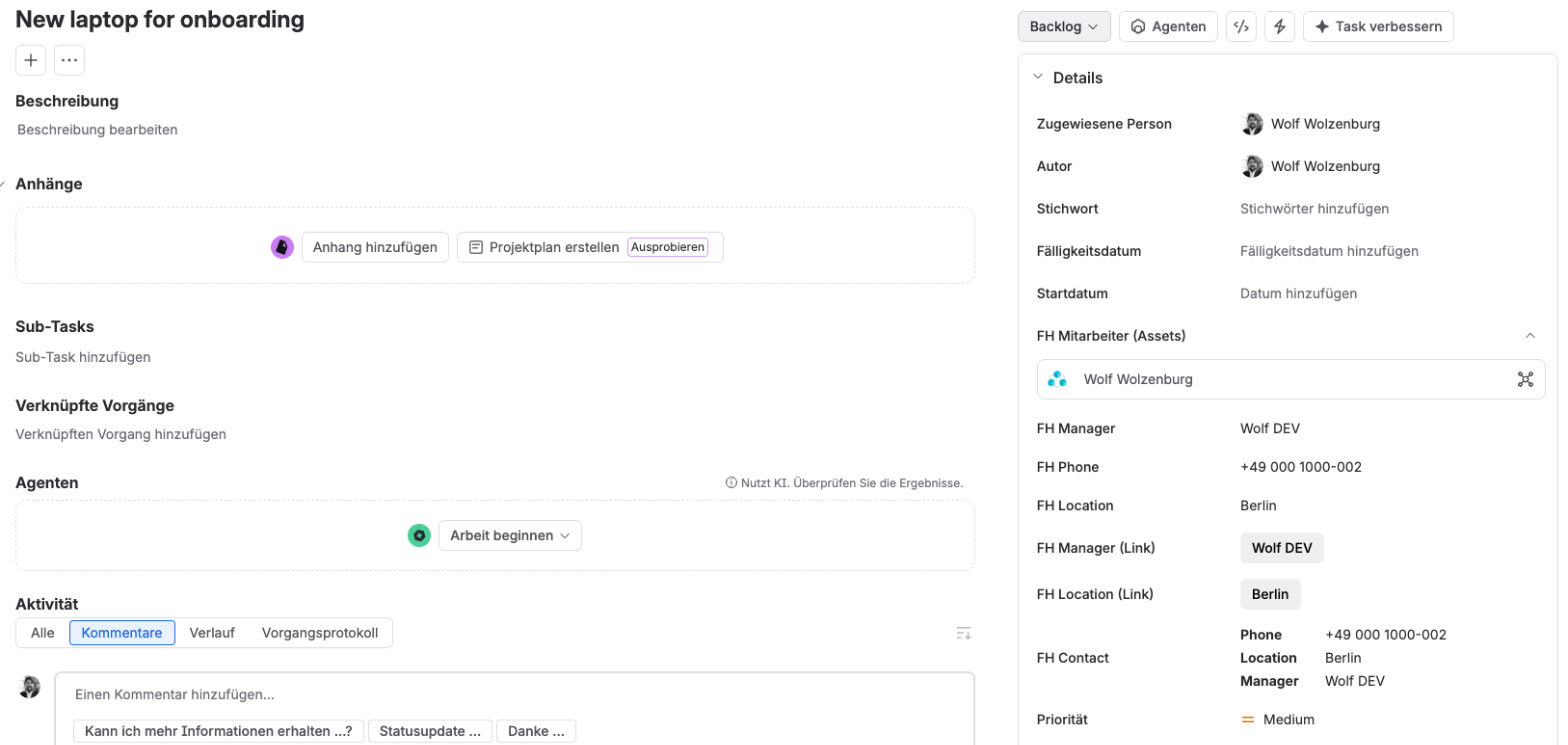Click the Assets logo beside Wolf Wolzenburg
Image resolution: width=1568 pixels, height=745 pixels.
(x=1057, y=379)
